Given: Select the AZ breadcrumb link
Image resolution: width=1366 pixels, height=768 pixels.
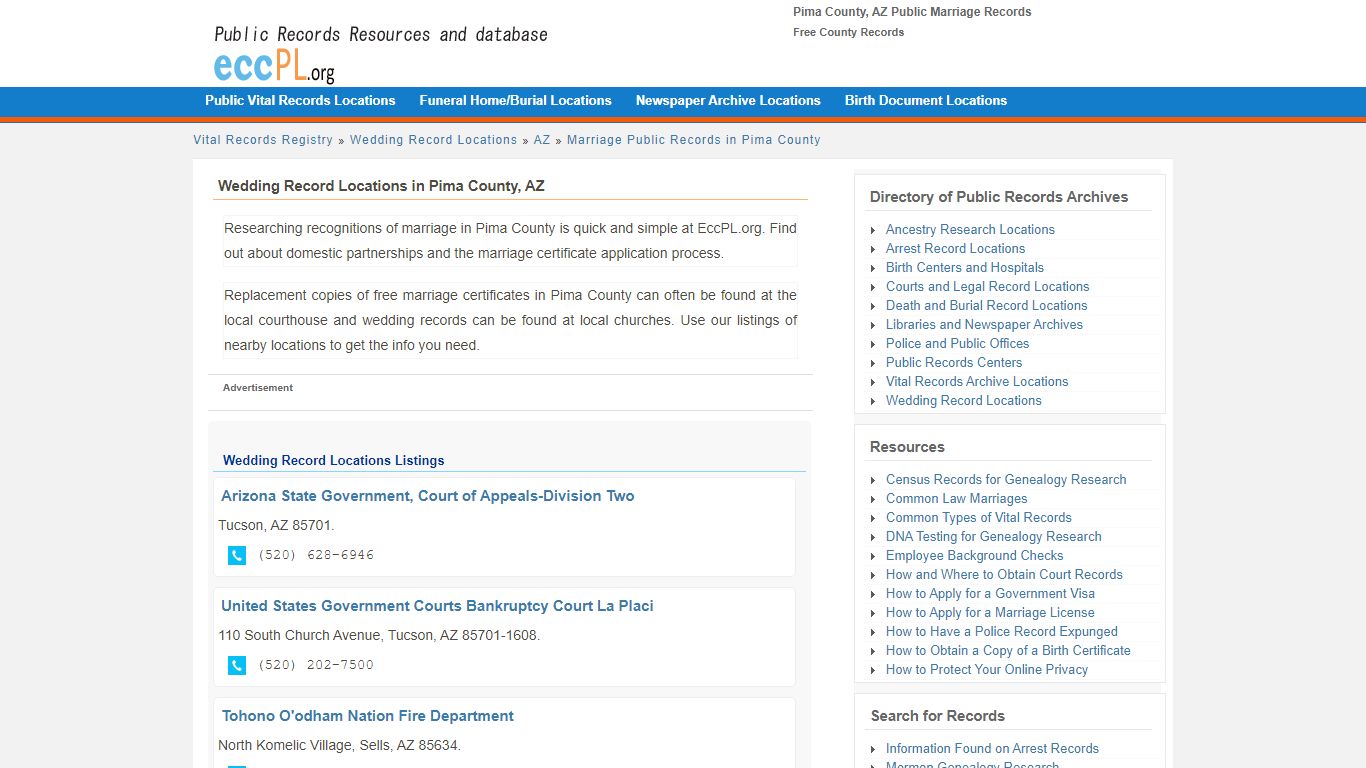Looking at the screenshot, I should click(542, 140).
